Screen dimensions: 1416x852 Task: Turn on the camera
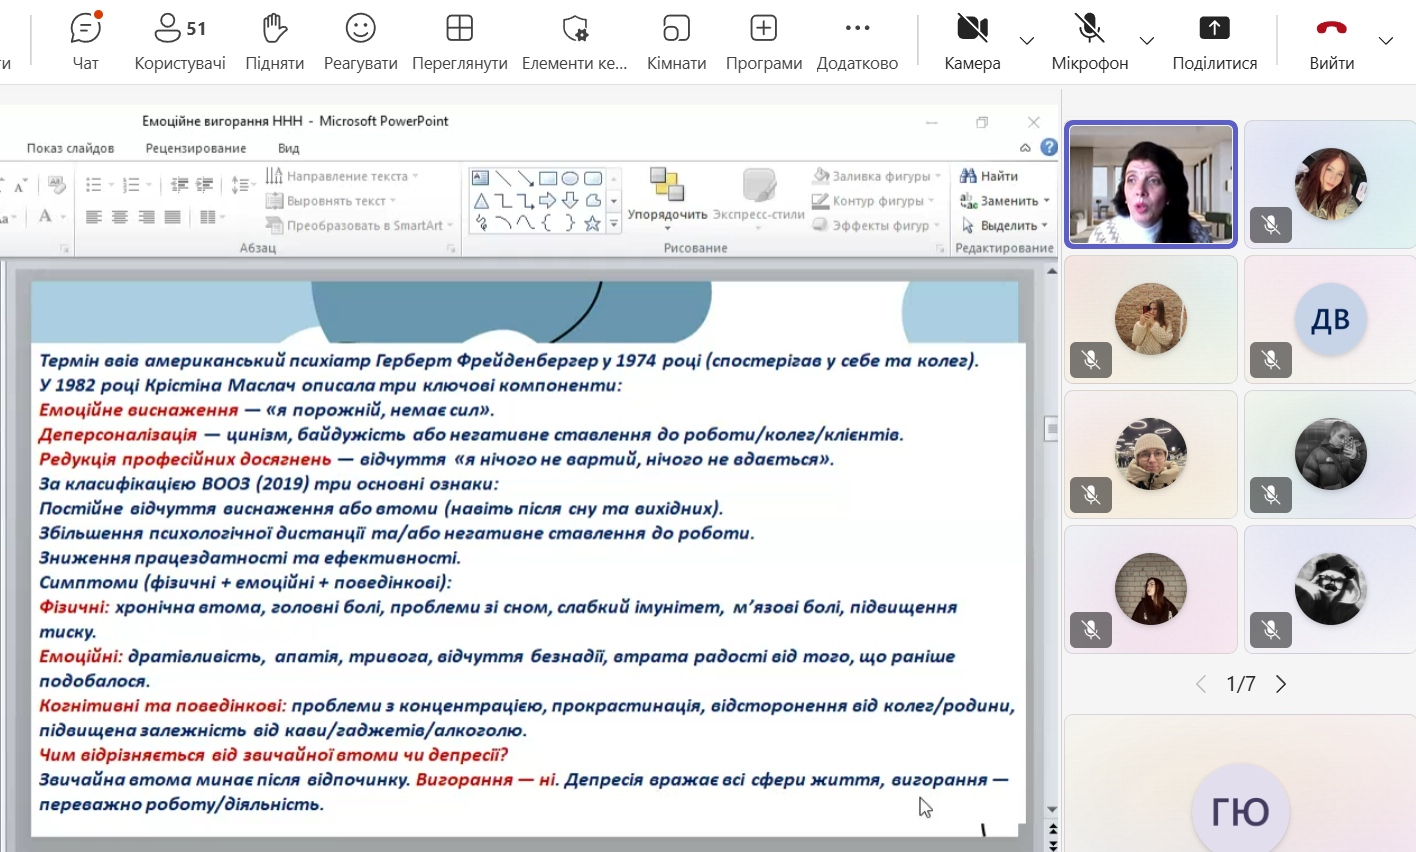(971, 41)
